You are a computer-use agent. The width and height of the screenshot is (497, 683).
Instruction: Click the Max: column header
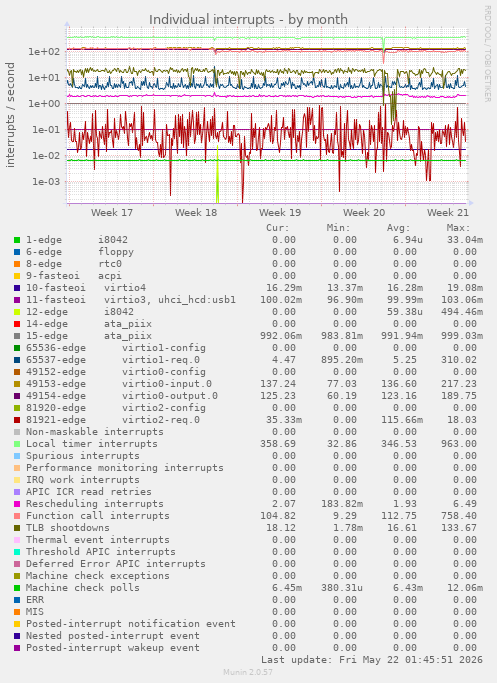(458, 228)
